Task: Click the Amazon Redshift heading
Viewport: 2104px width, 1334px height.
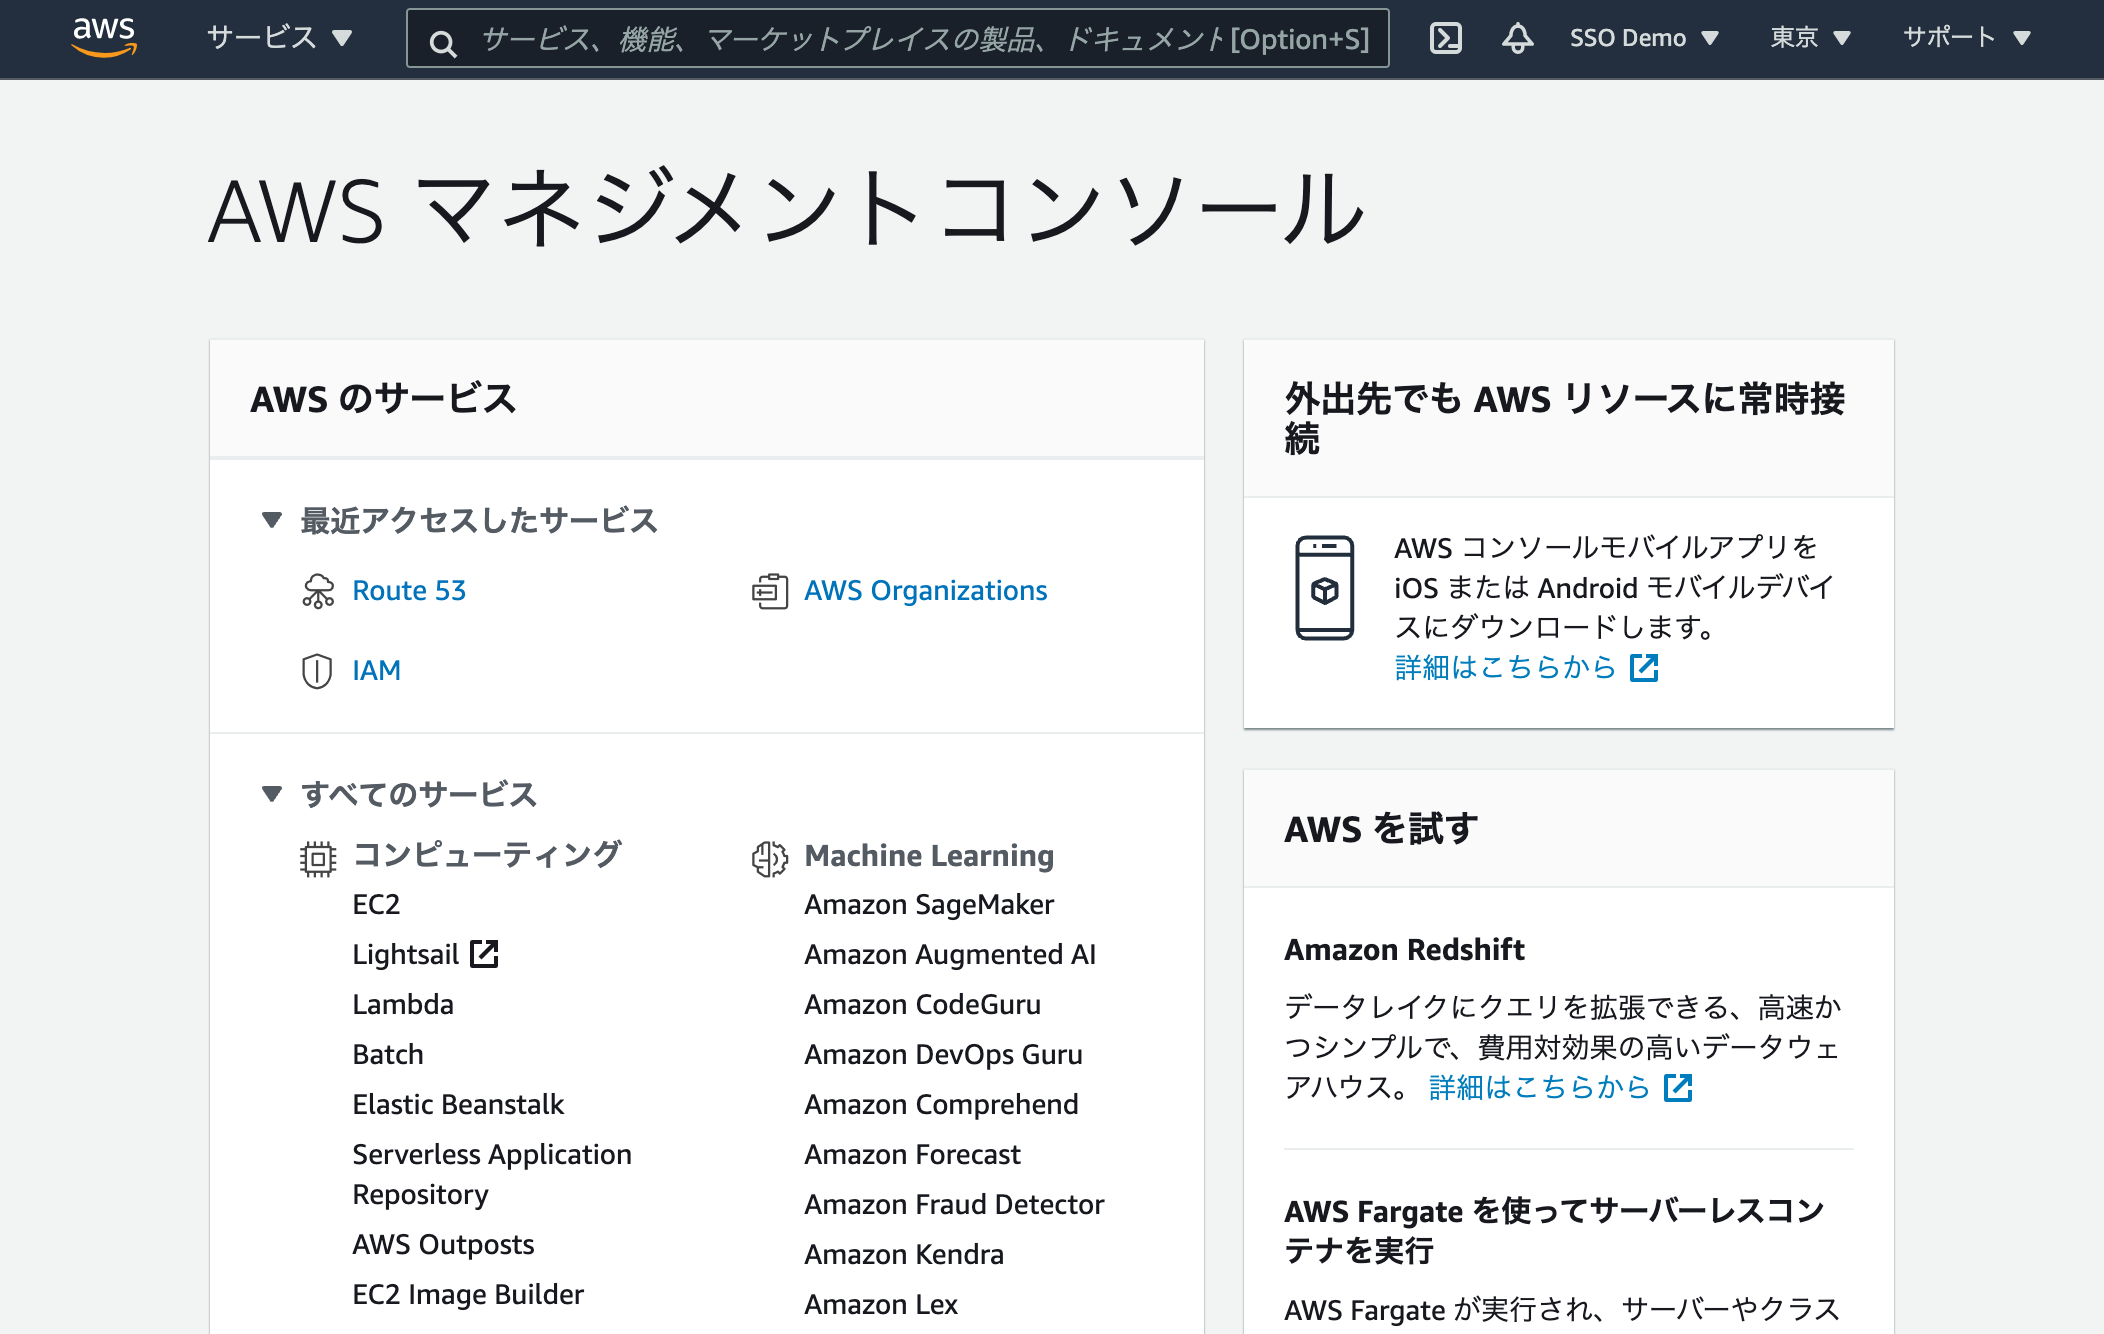Action: coord(1404,949)
